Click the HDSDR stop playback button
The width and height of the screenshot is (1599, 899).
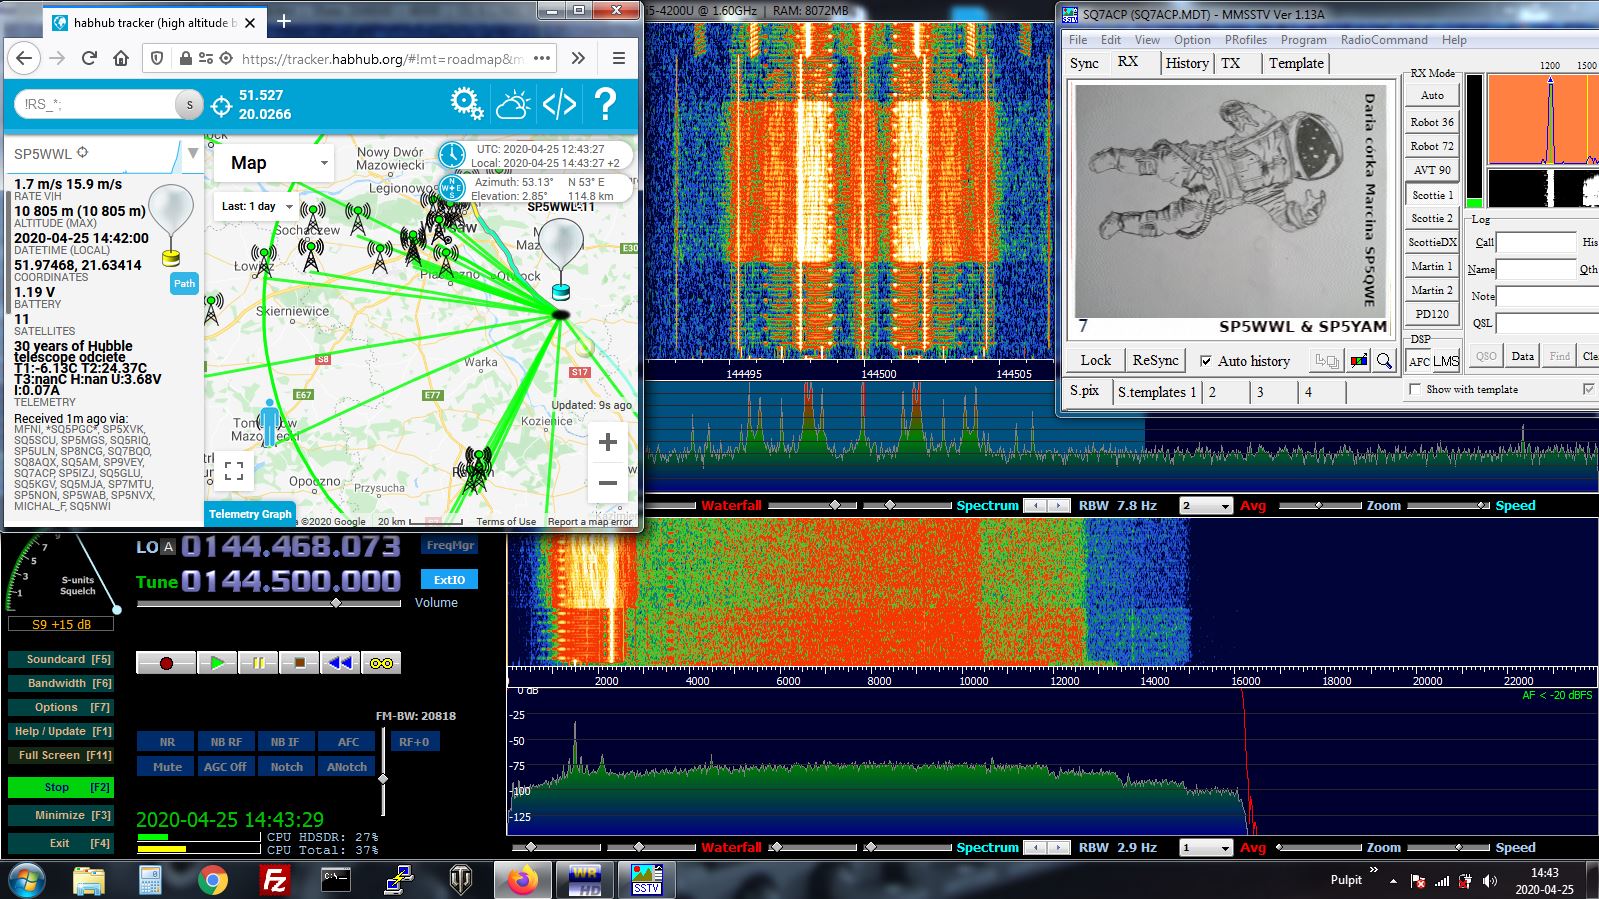(299, 663)
